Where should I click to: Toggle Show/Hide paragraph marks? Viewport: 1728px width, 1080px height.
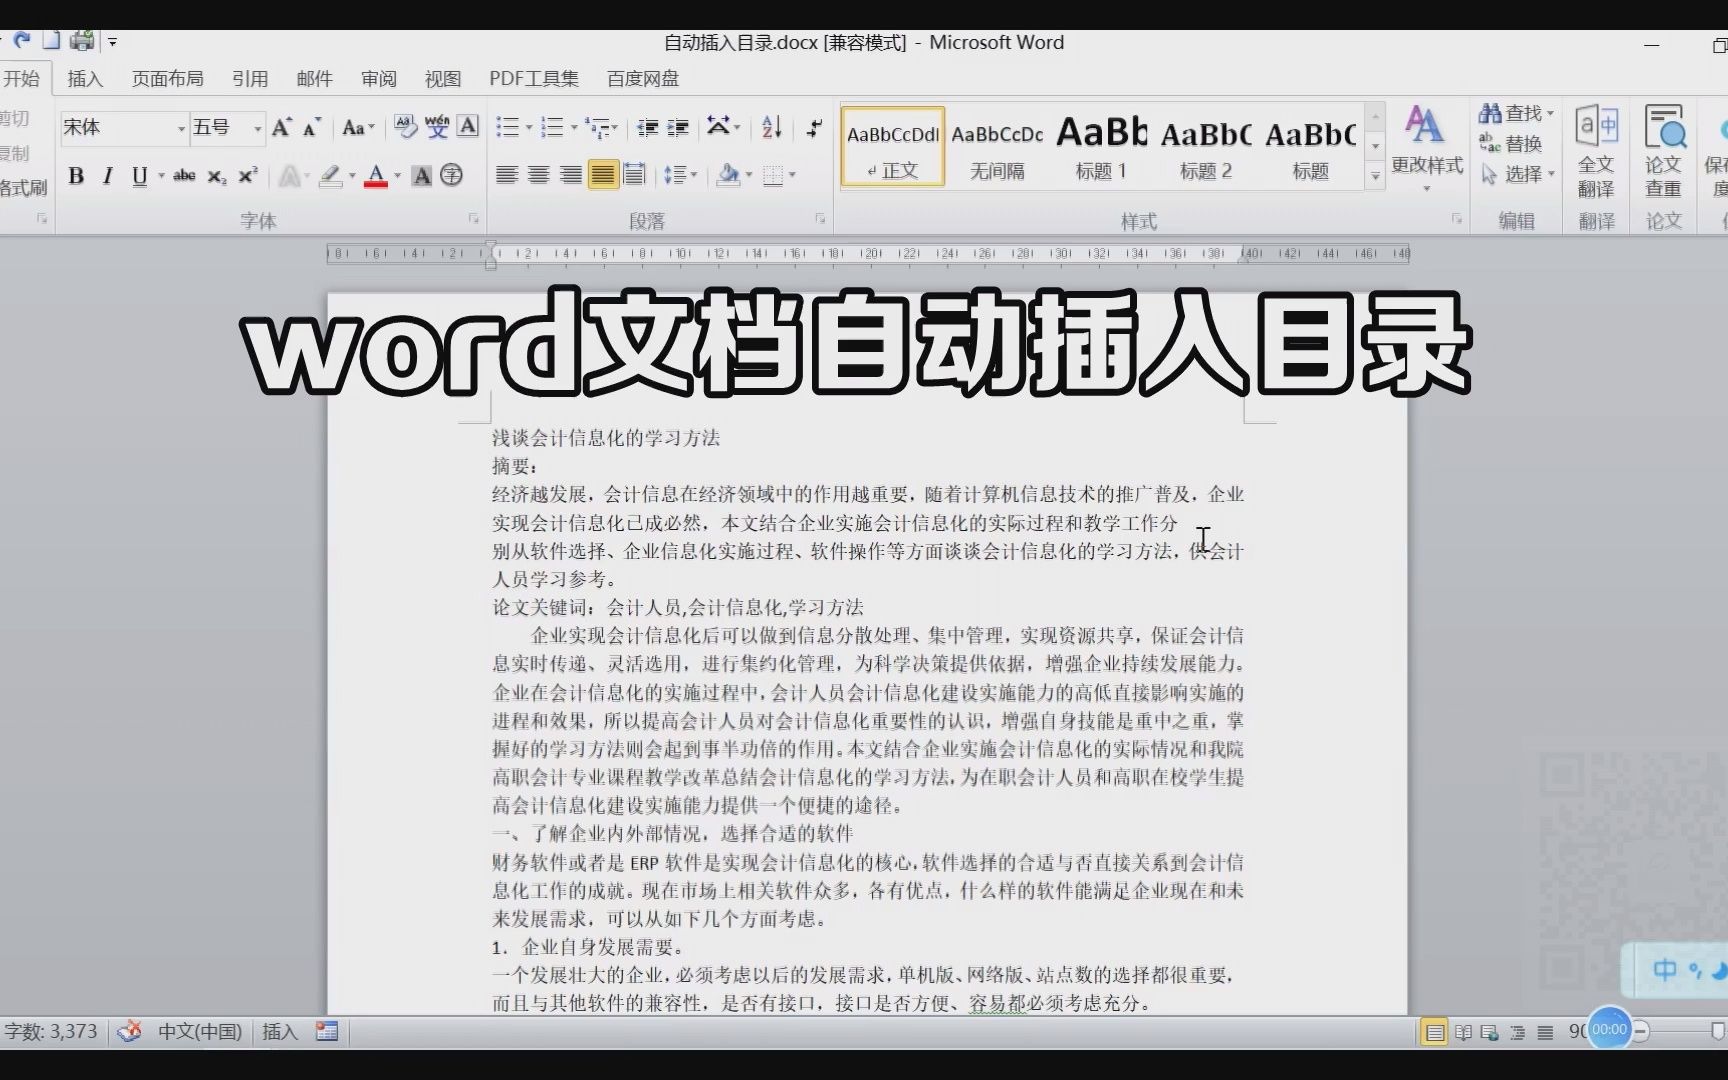[815, 127]
